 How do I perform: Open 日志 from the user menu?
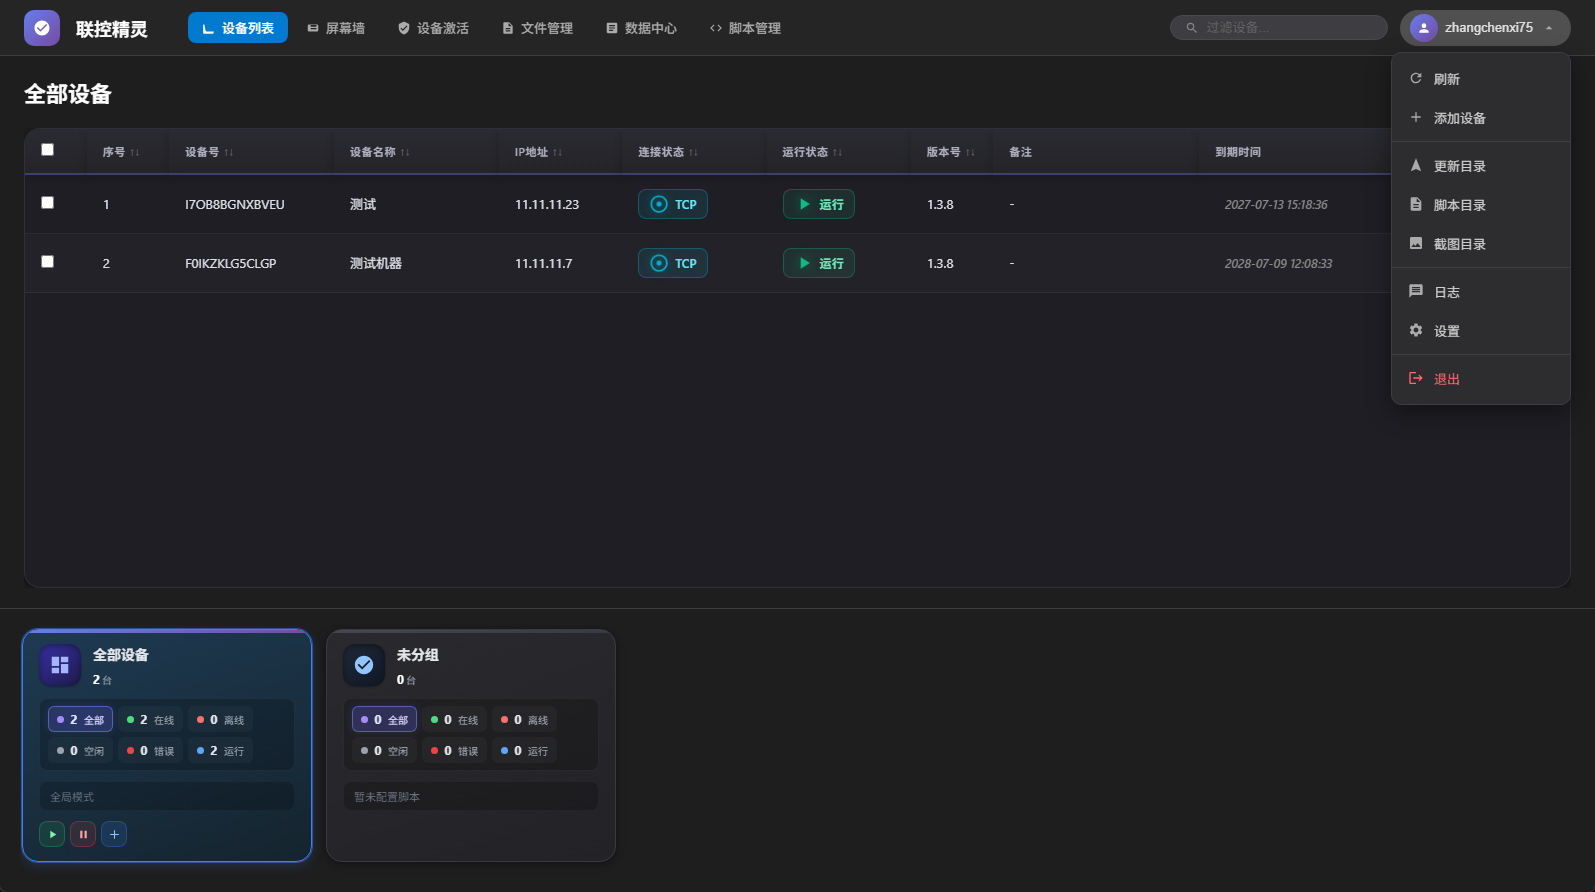coord(1481,292)
